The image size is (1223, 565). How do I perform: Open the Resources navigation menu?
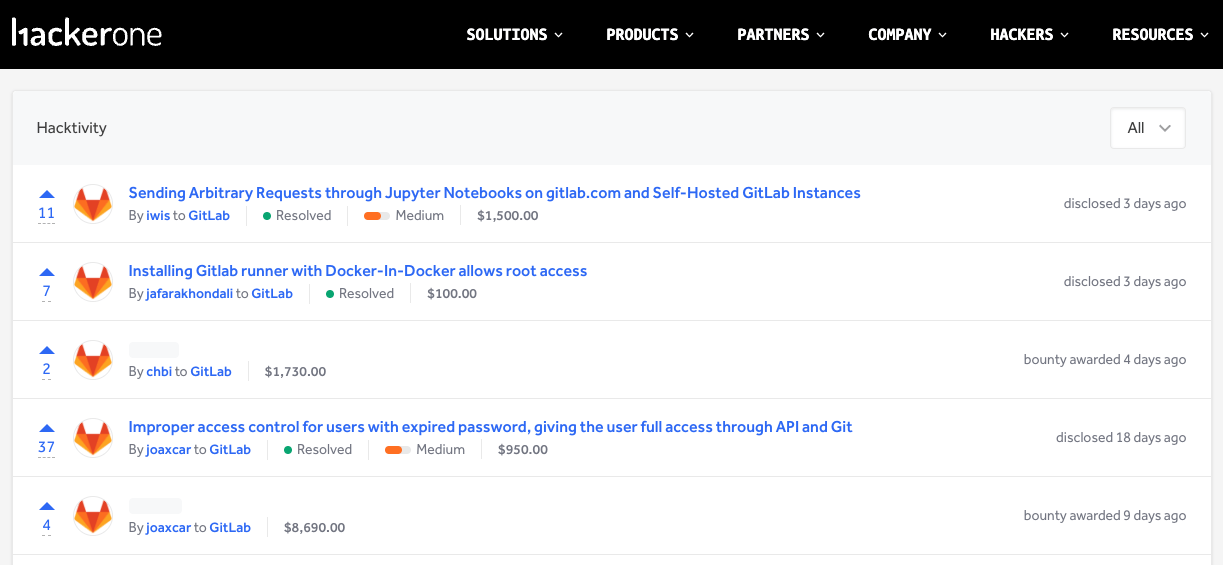[x=1159, y=34]
